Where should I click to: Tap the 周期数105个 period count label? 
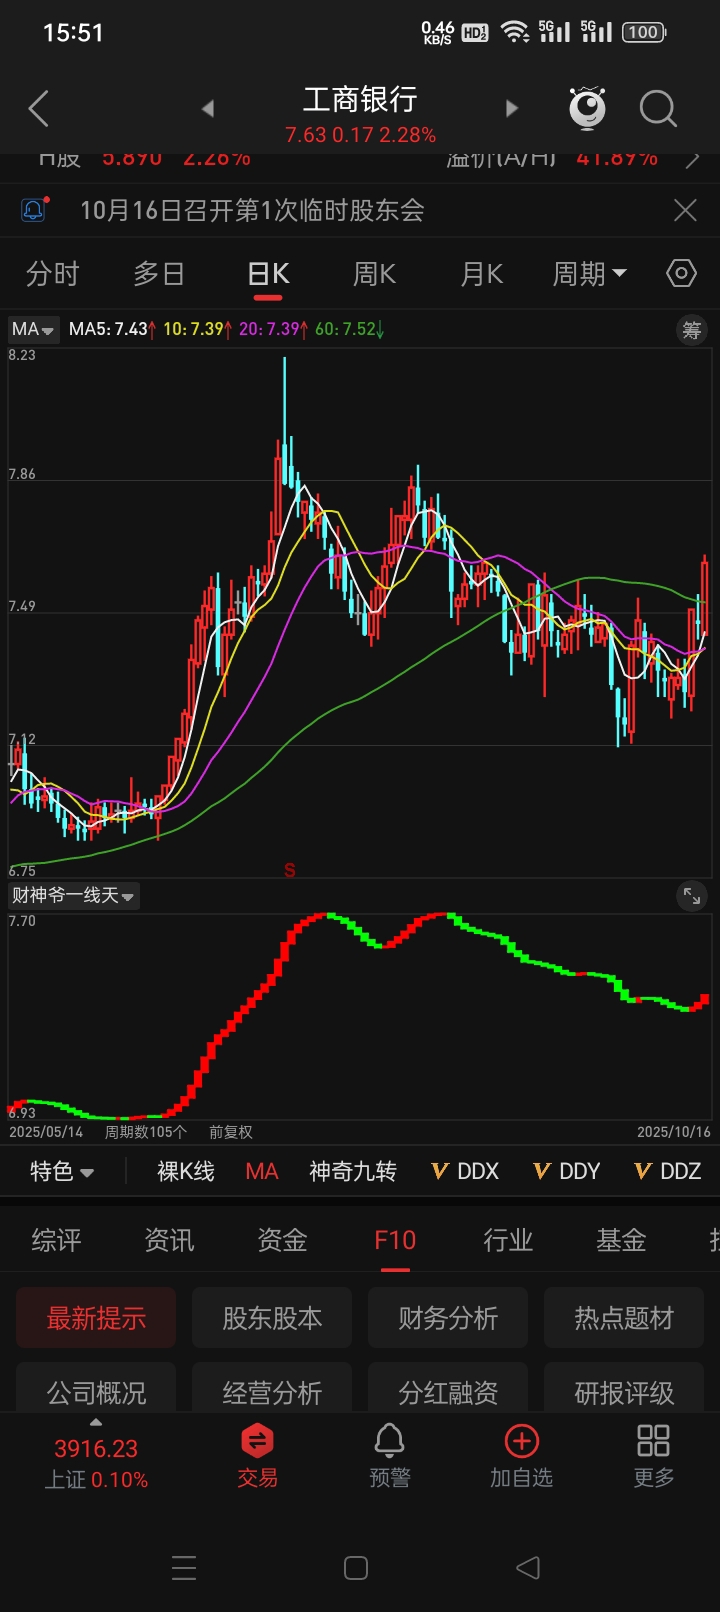click(x=146, y=1132)
